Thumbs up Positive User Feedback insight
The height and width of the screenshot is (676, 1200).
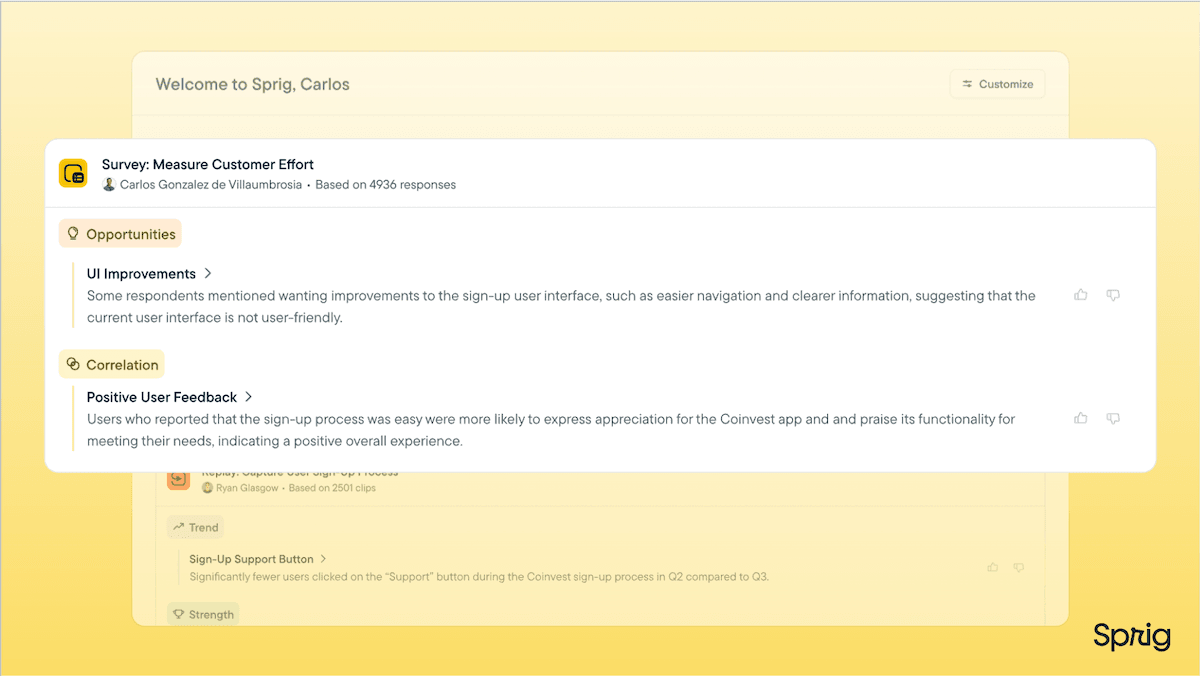1081,419
